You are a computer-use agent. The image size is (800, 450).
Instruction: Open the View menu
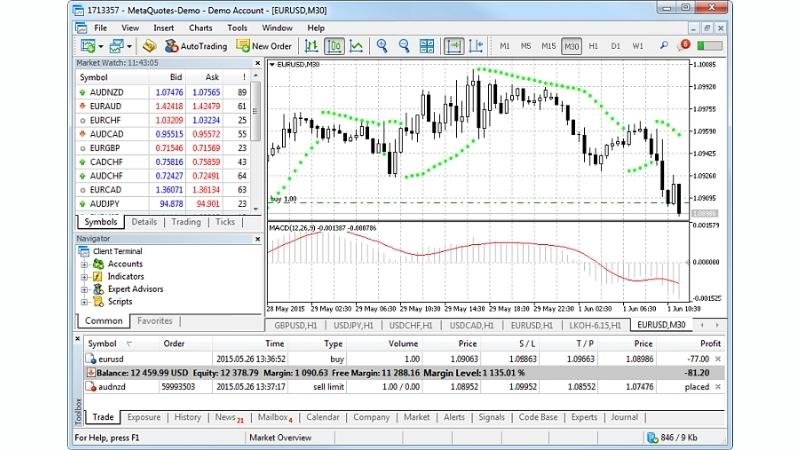(130, 28)
